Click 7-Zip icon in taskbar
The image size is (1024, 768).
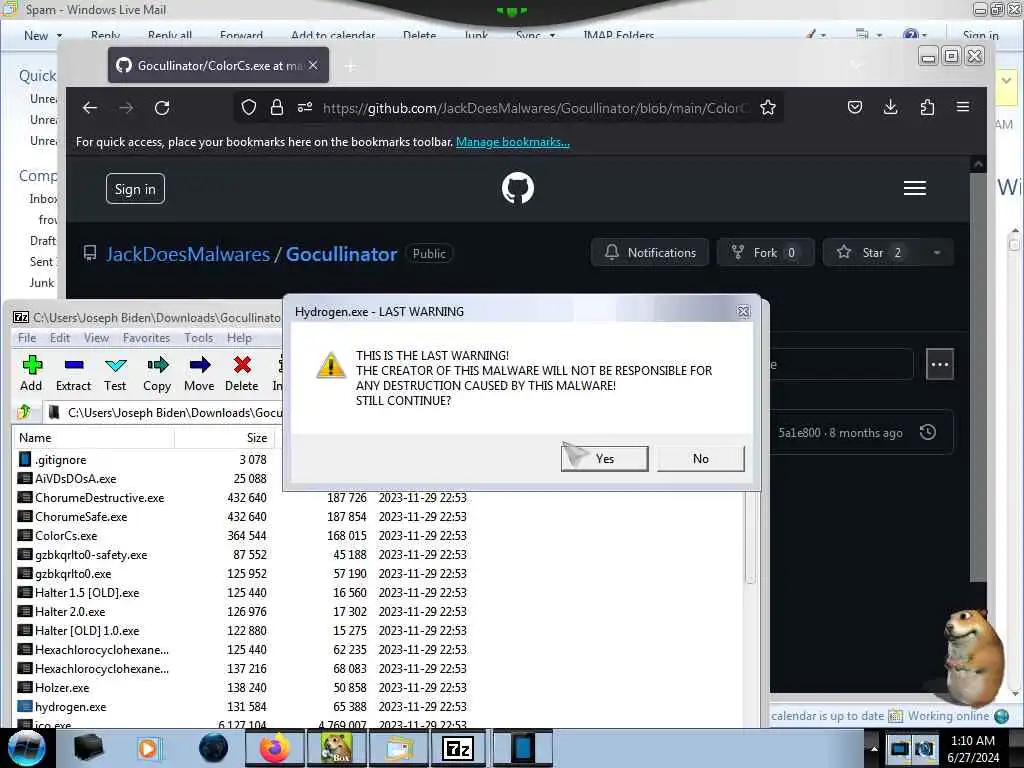(458, 748)
